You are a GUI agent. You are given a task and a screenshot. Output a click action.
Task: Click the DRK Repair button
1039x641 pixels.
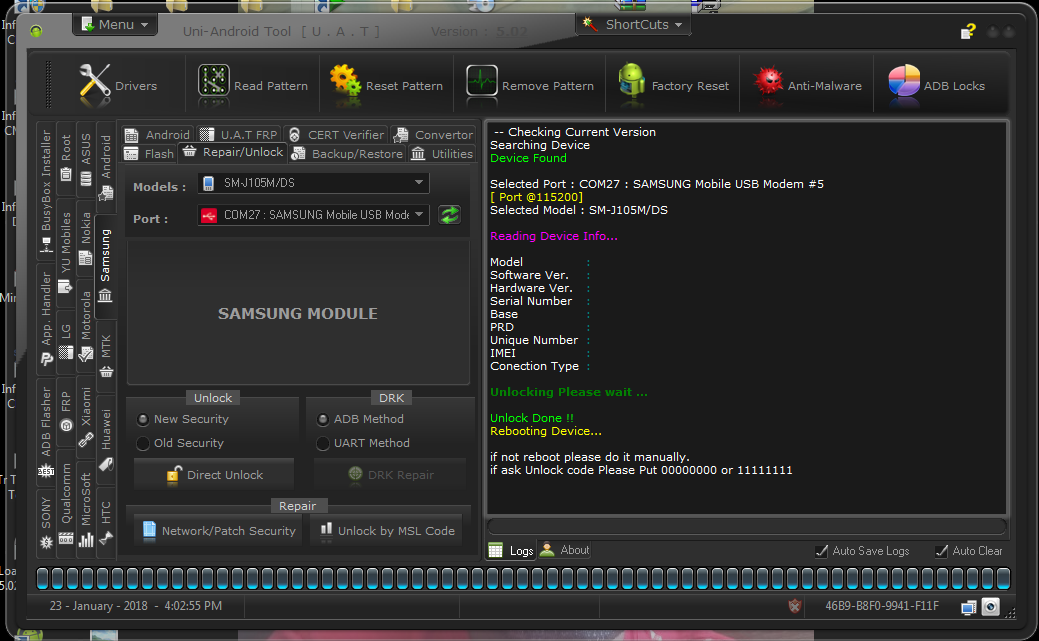390,475
